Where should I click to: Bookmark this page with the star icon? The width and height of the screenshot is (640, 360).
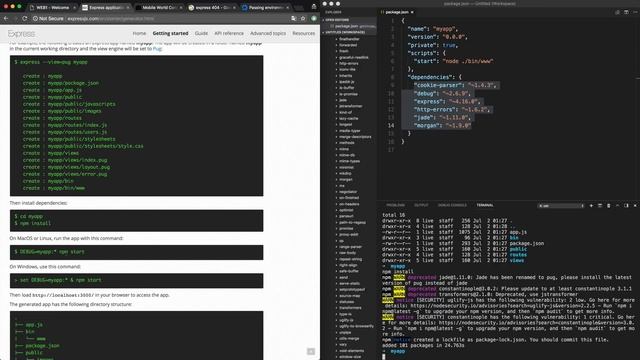[x=303, y=18]
